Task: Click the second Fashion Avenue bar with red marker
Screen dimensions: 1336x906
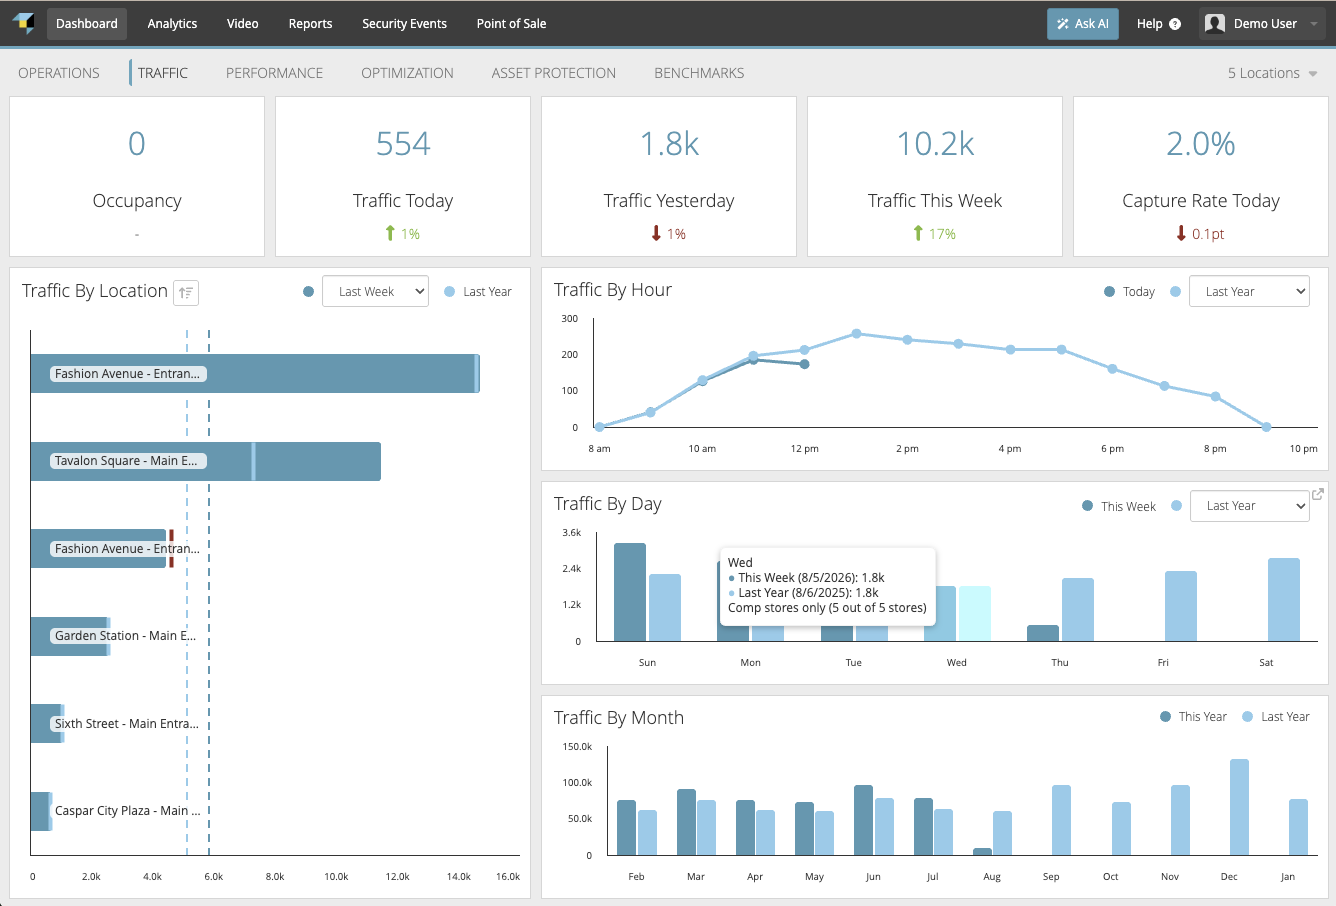Action: point(98,548)
